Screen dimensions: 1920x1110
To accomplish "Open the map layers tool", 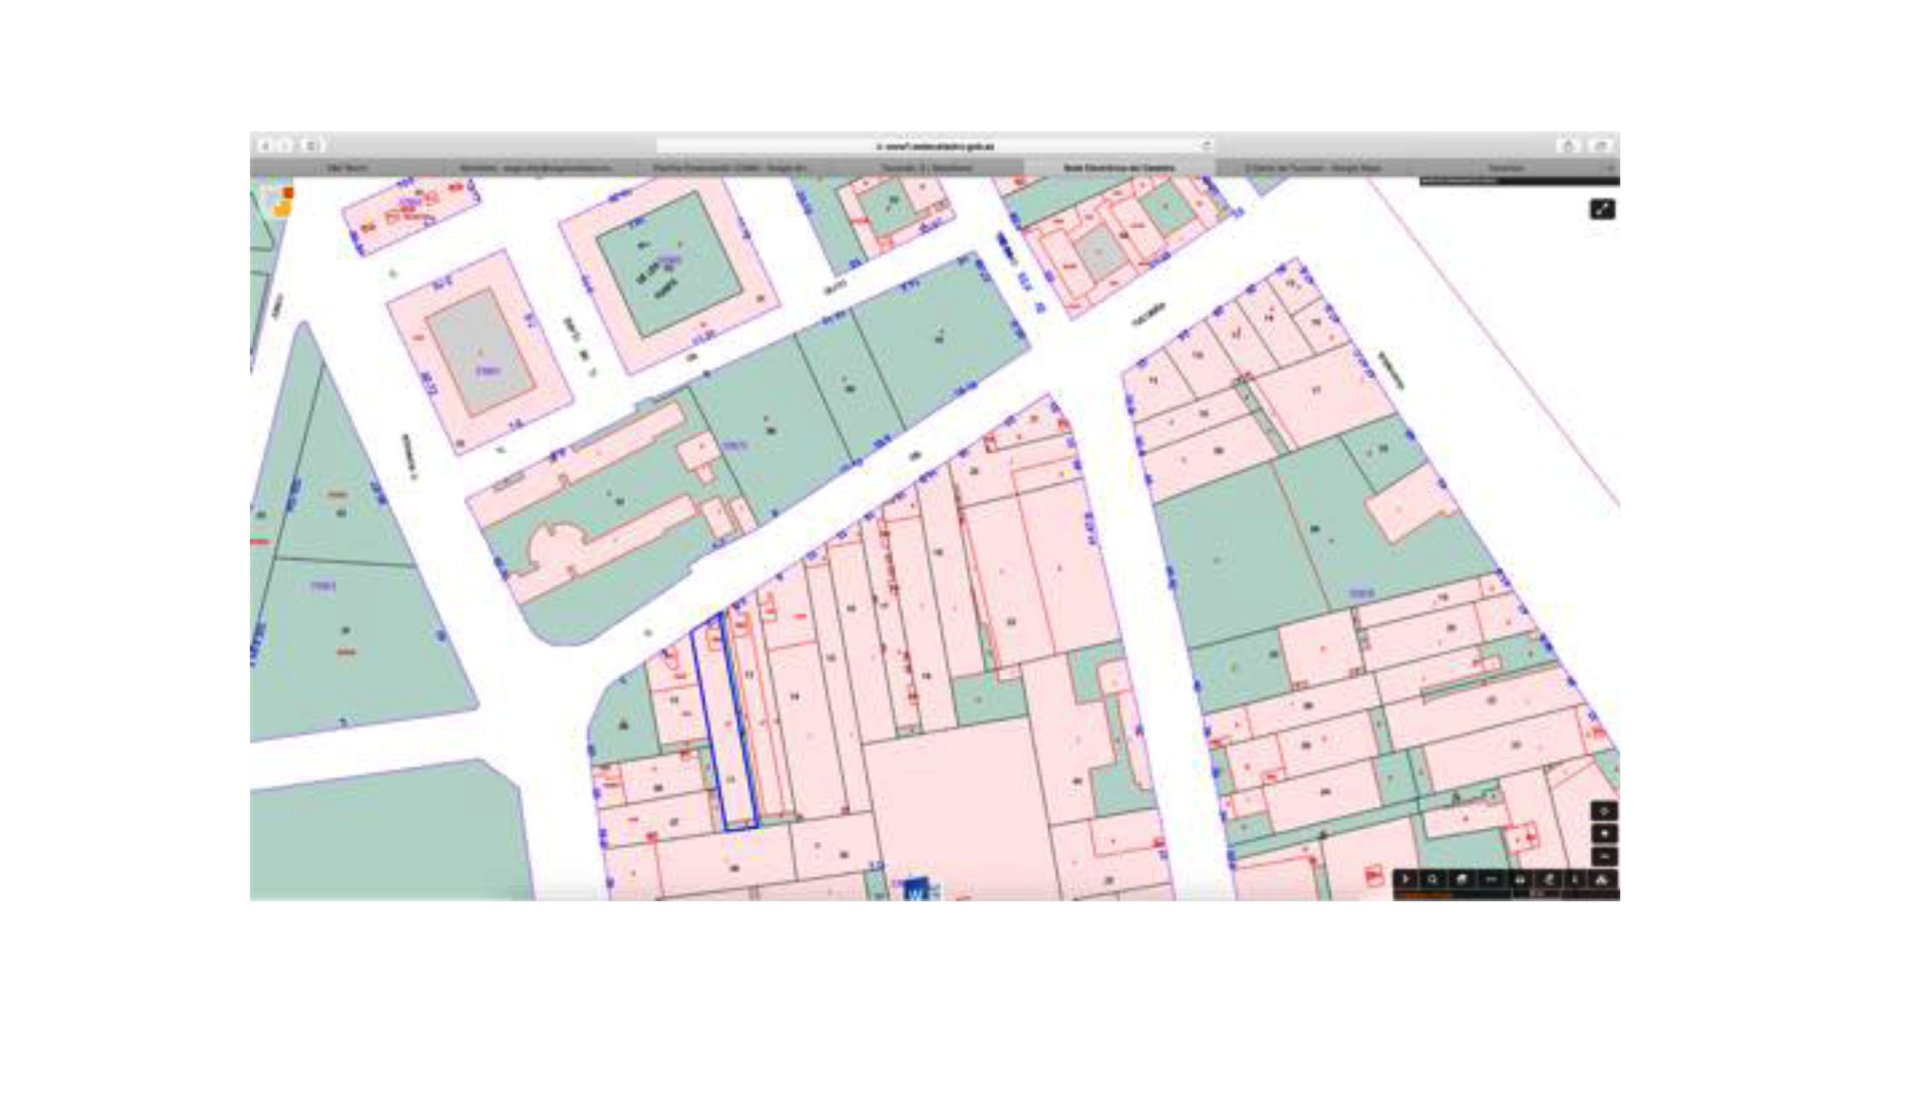I will (x=1462, y=879).
